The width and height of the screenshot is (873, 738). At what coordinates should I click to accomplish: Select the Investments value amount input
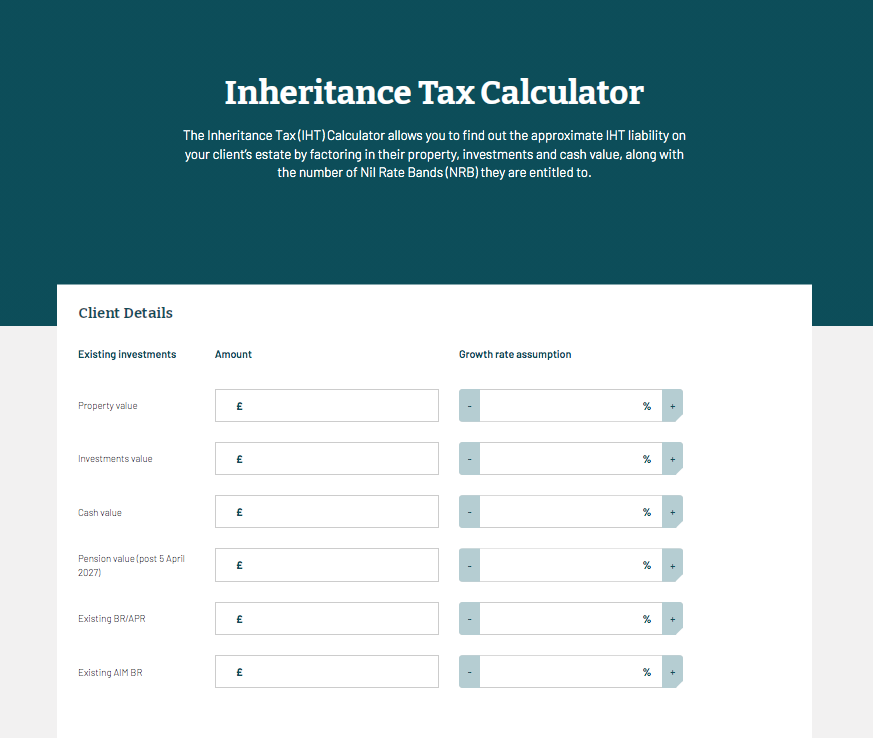(x=335, y=459)
